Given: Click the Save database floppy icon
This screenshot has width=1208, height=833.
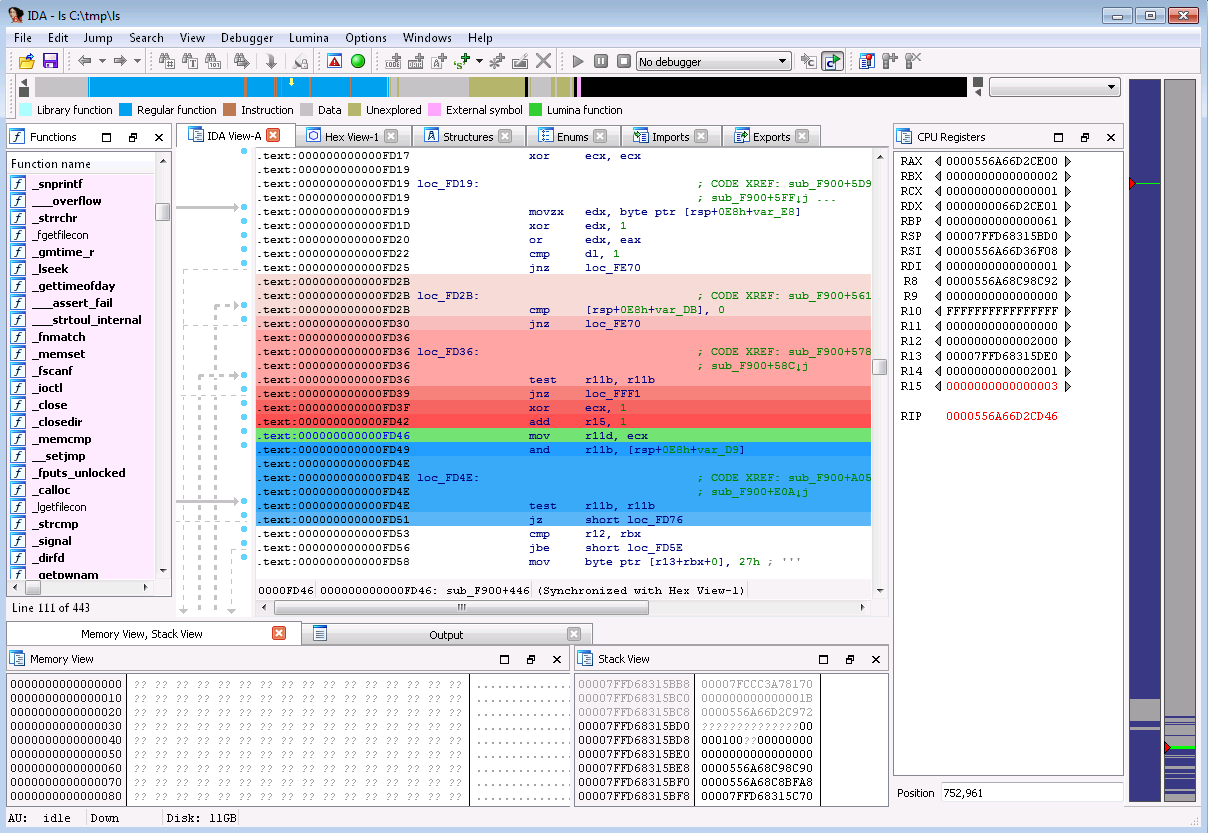Looking at the screenshot, I should [49, 61].
